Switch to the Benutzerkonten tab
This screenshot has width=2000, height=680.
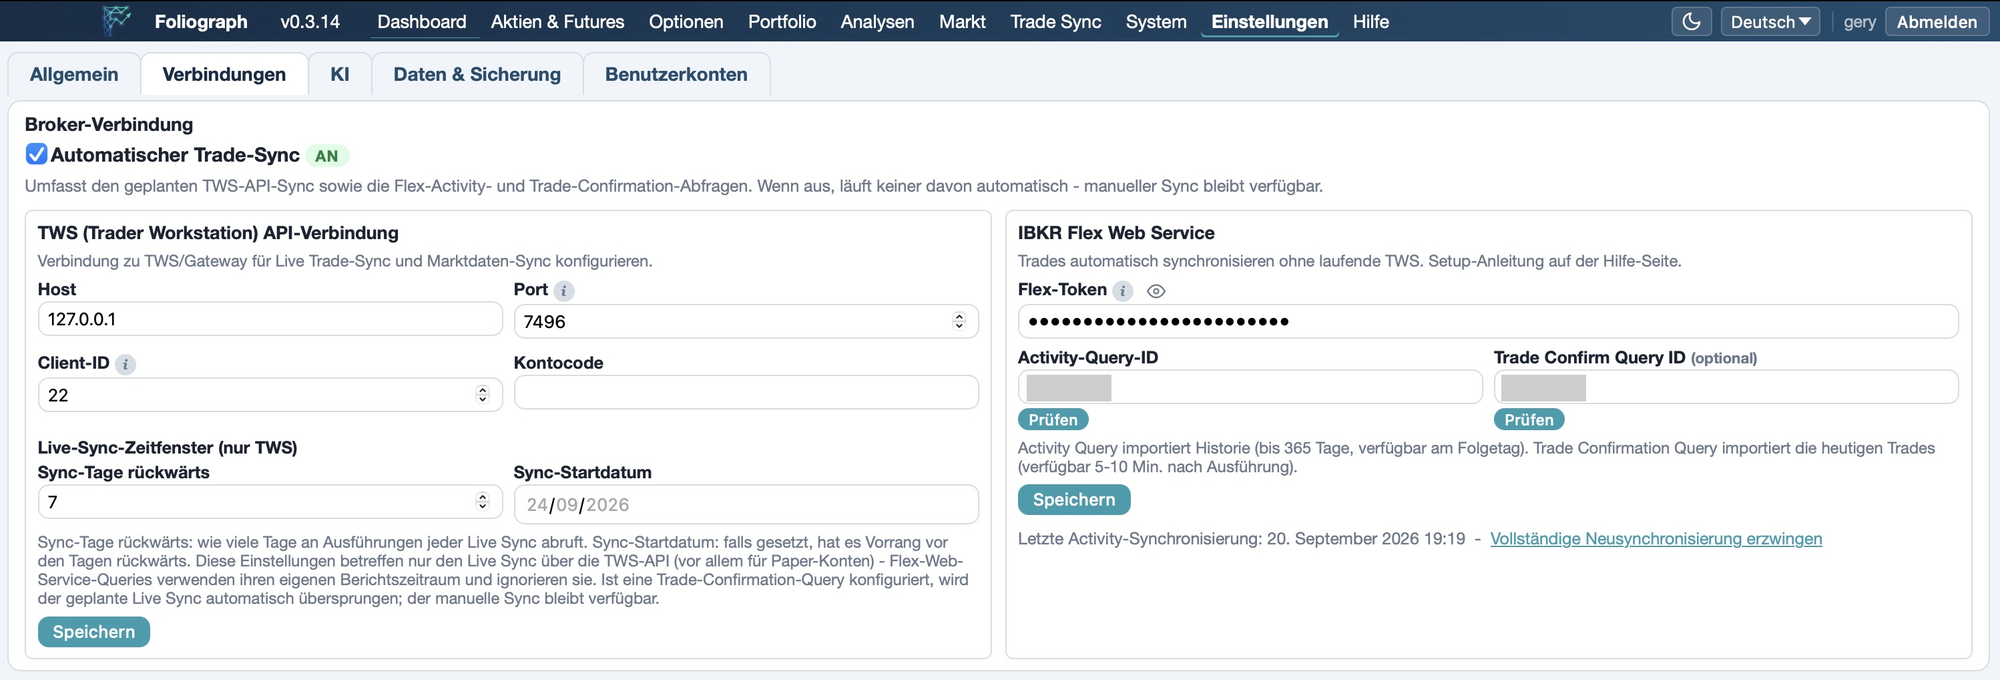click(x=676, y=74)
